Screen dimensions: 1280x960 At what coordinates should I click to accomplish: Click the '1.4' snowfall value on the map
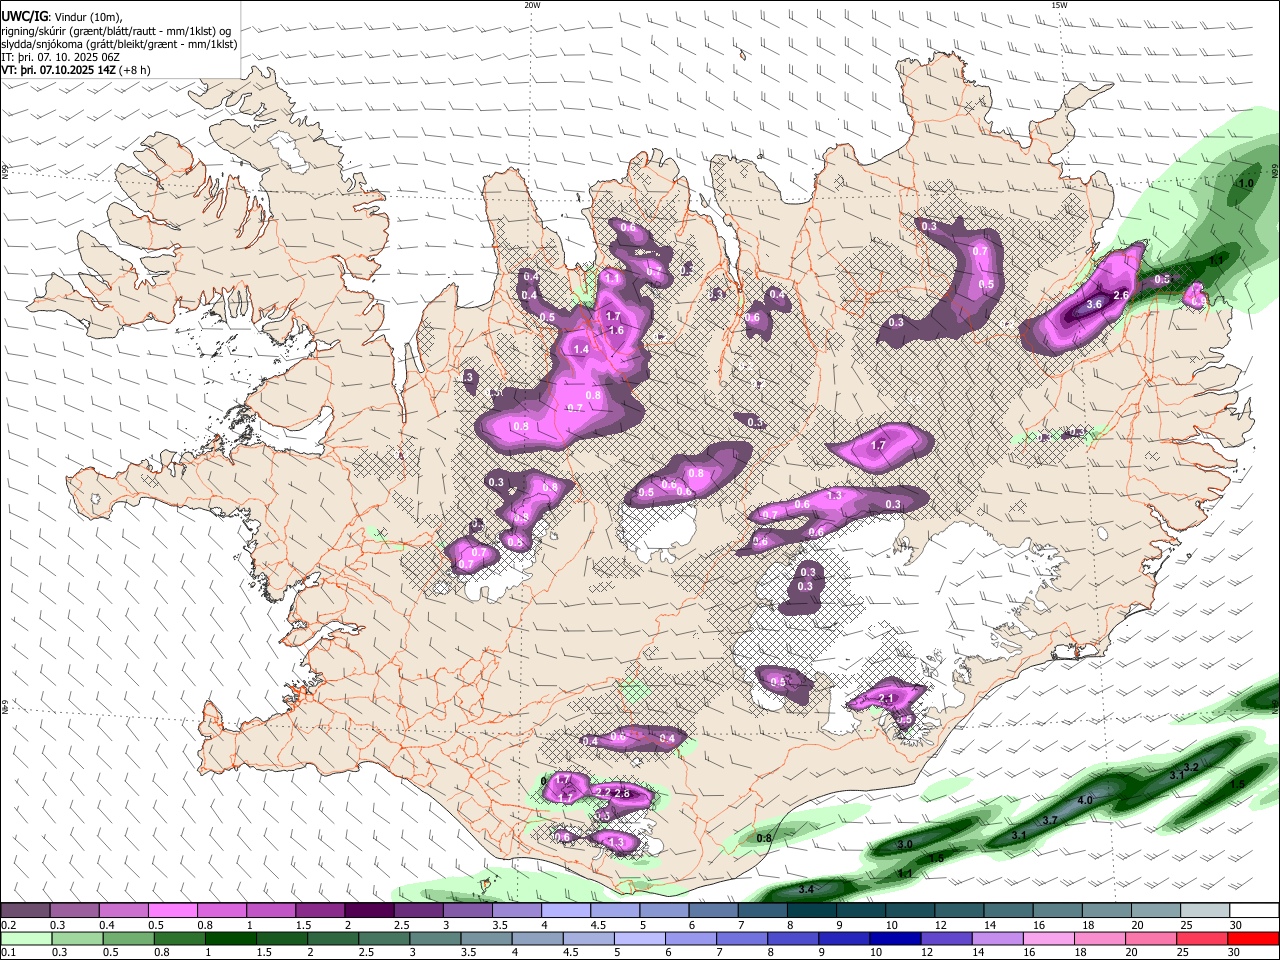point(582,349)
